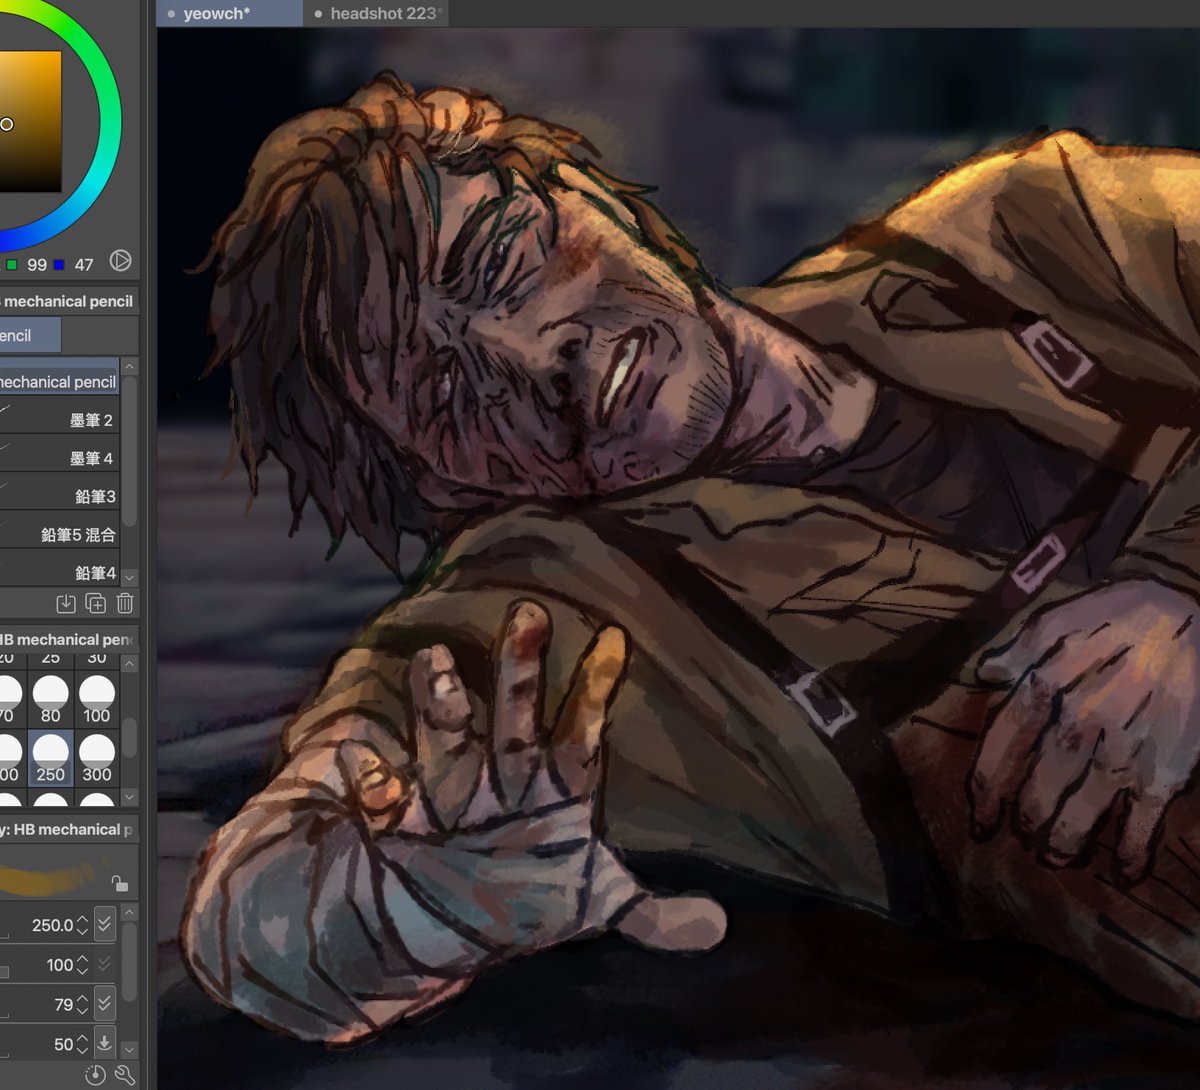Toggle the tool property lock icon
This screenshot has width=1200, height=1090.
point(120,883)
